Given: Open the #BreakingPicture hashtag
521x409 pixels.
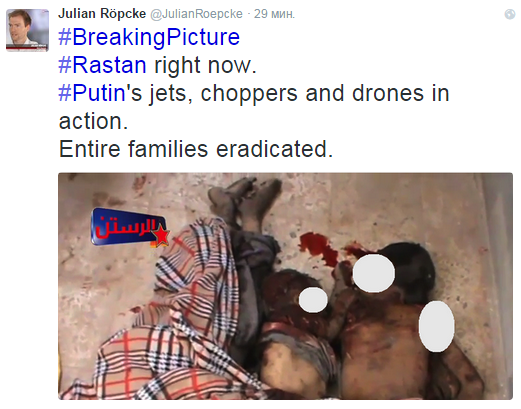Looking at the screenshot, I should click(x=149, y=37).
